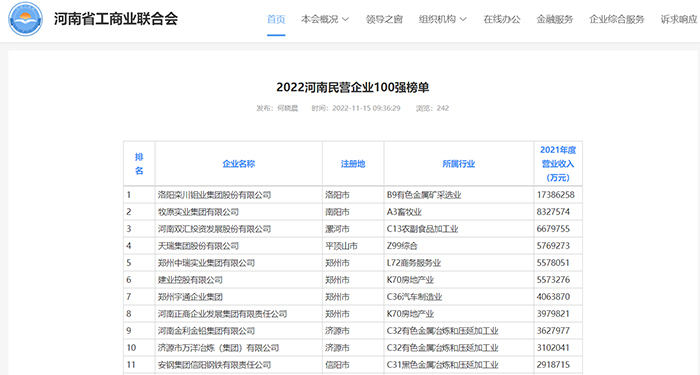The image size is (700, 375).
Task: Open the 企业综合服务 menu item
Action: click(x=617, y=19)
